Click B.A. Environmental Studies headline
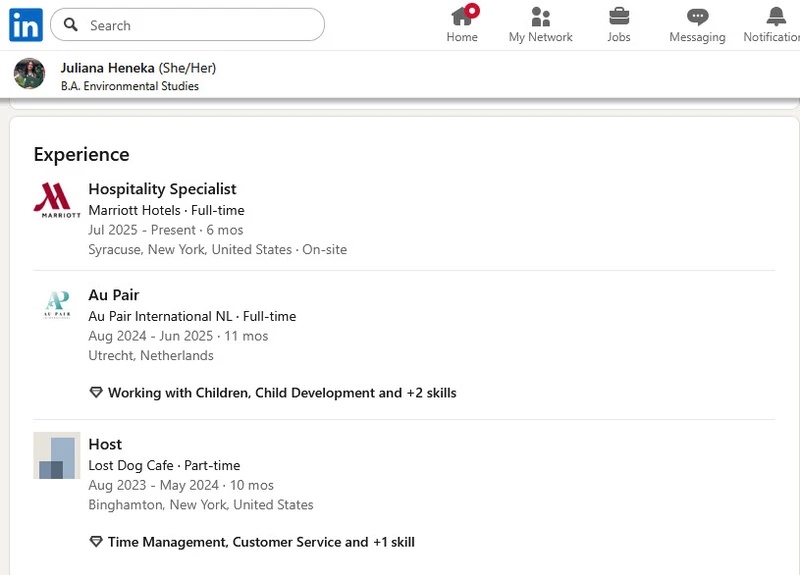800x575 pixels. tap(130, 86)
